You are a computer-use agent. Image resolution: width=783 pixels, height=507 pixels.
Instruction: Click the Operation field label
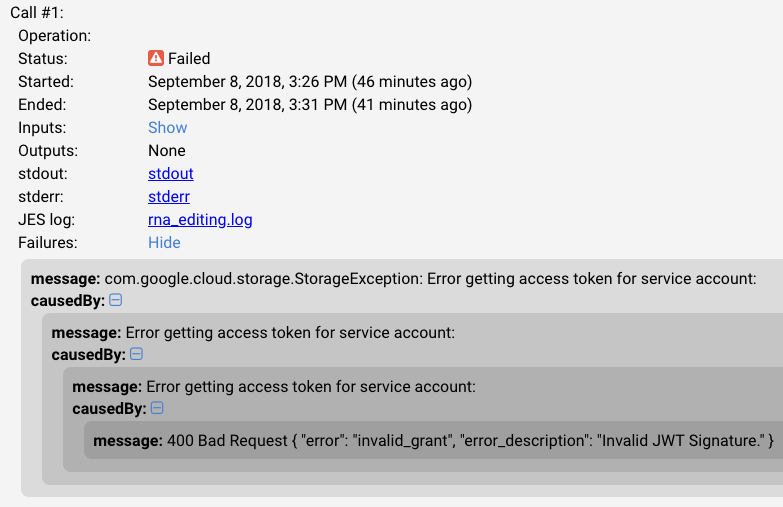click(x=54, y=35)
